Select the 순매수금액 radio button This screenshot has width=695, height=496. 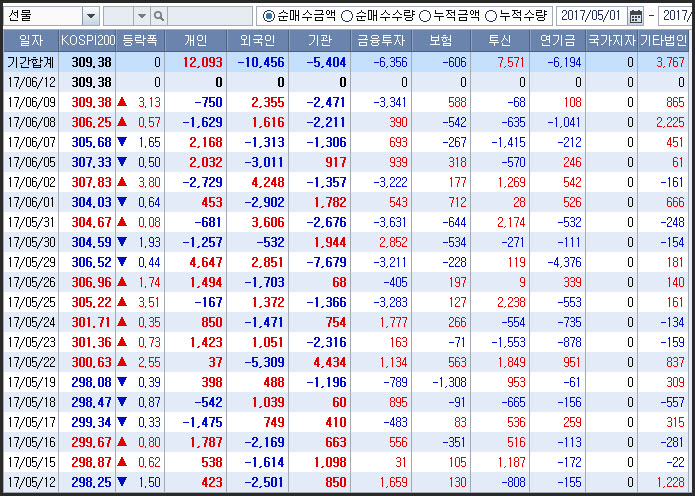point(268,16)
